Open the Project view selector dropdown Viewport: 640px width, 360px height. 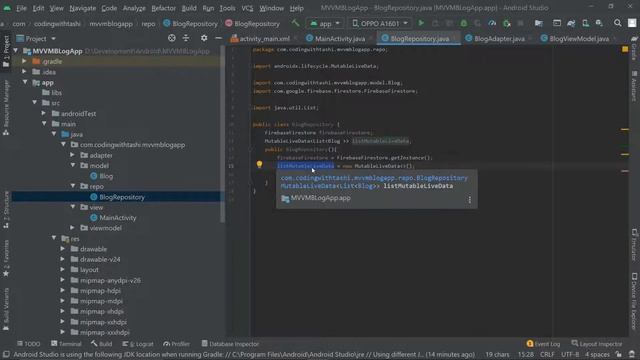36,38
